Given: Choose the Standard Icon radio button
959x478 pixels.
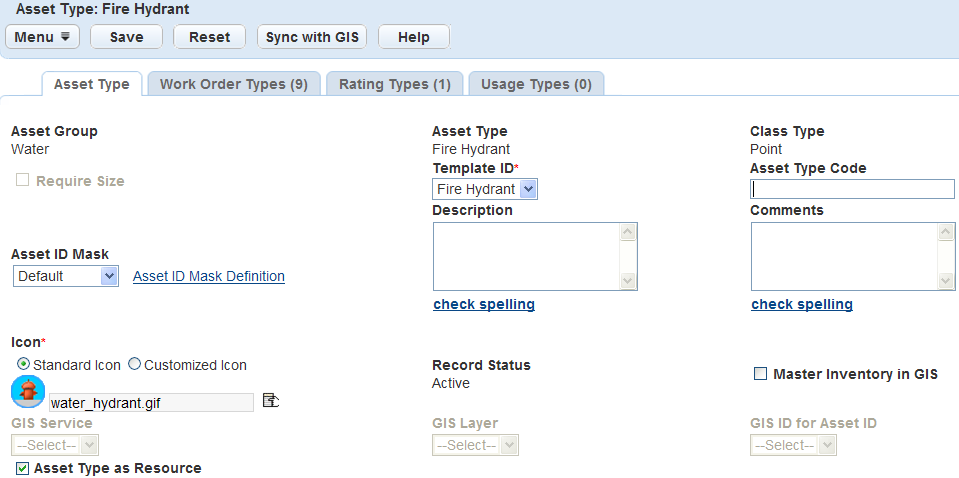Looking at the screenshot, I should 24,365.
